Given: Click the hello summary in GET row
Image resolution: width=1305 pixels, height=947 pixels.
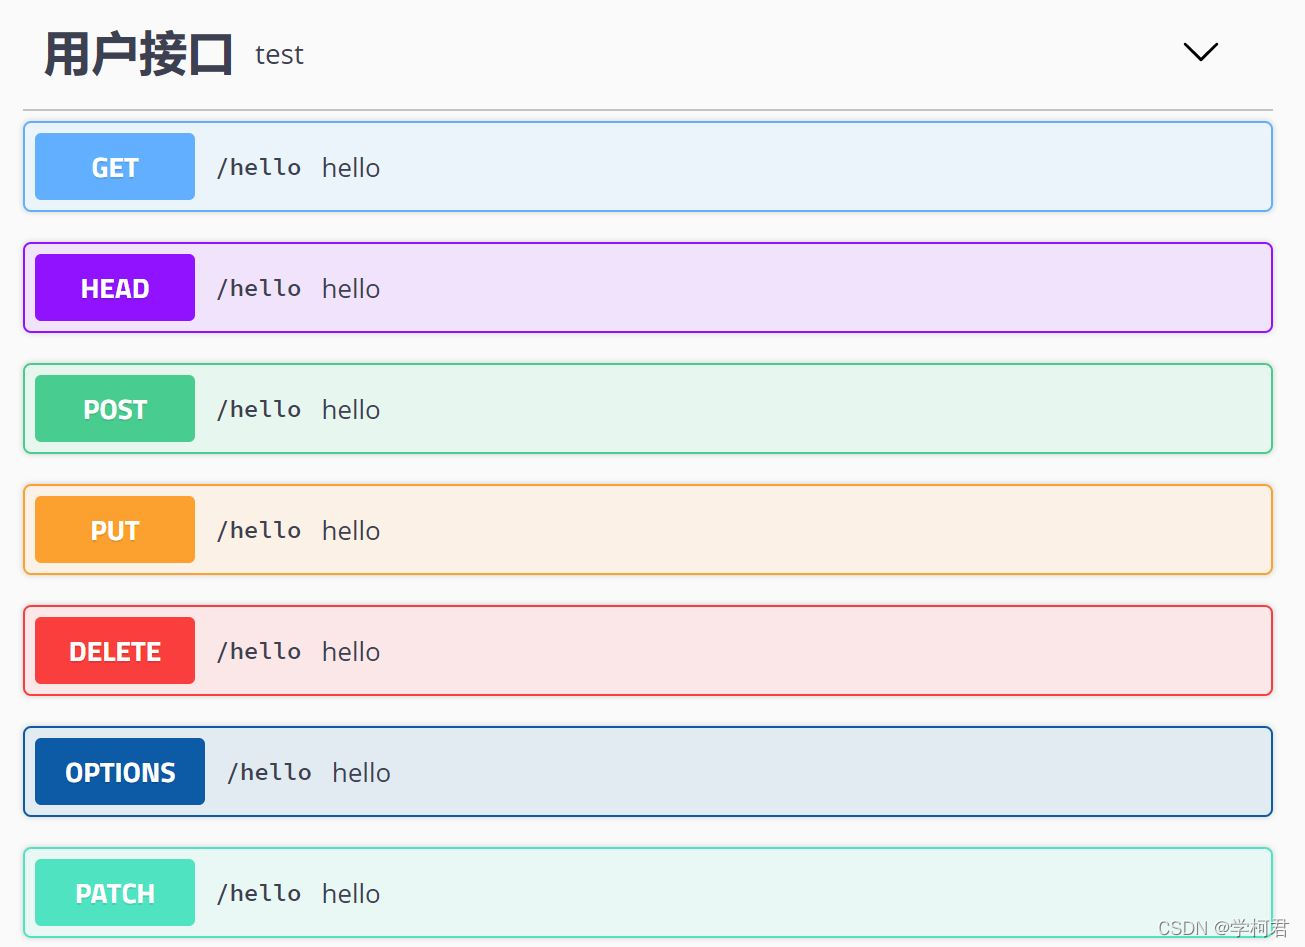Looking at the screenshot, I should click(351, 168).
